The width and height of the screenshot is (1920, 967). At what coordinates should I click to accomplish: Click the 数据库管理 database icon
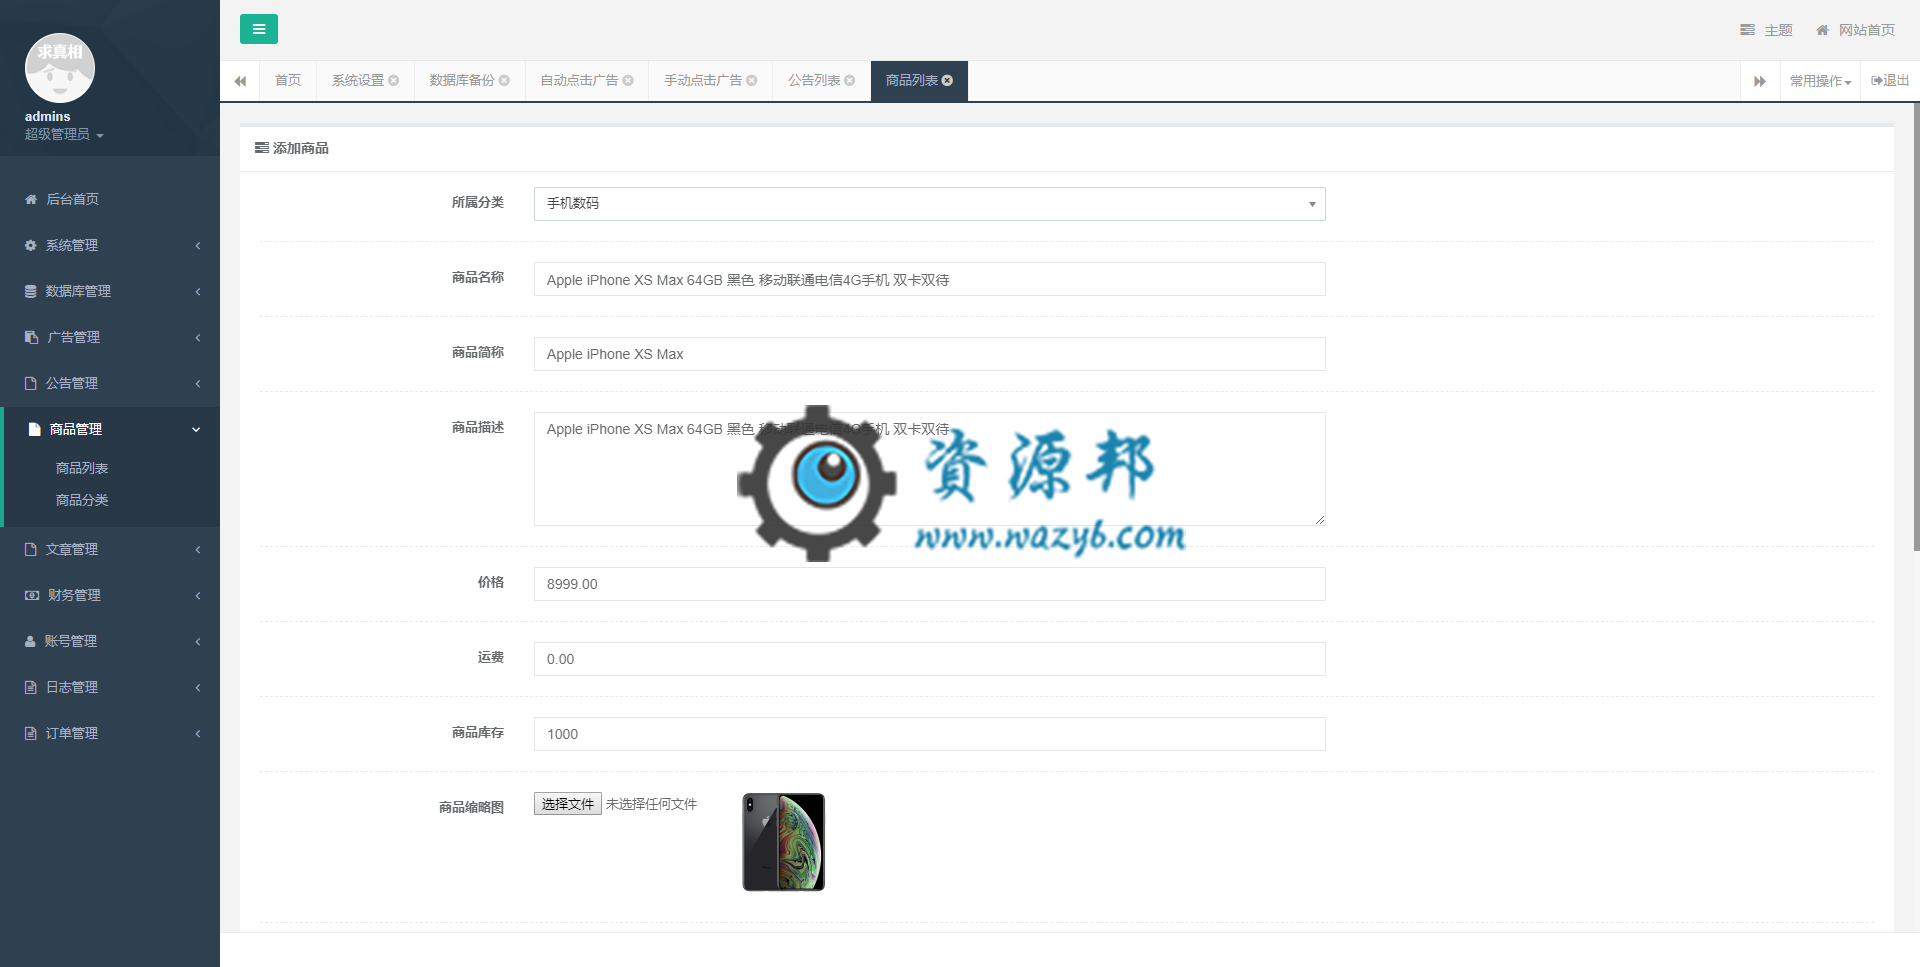(x=31, y=291)
